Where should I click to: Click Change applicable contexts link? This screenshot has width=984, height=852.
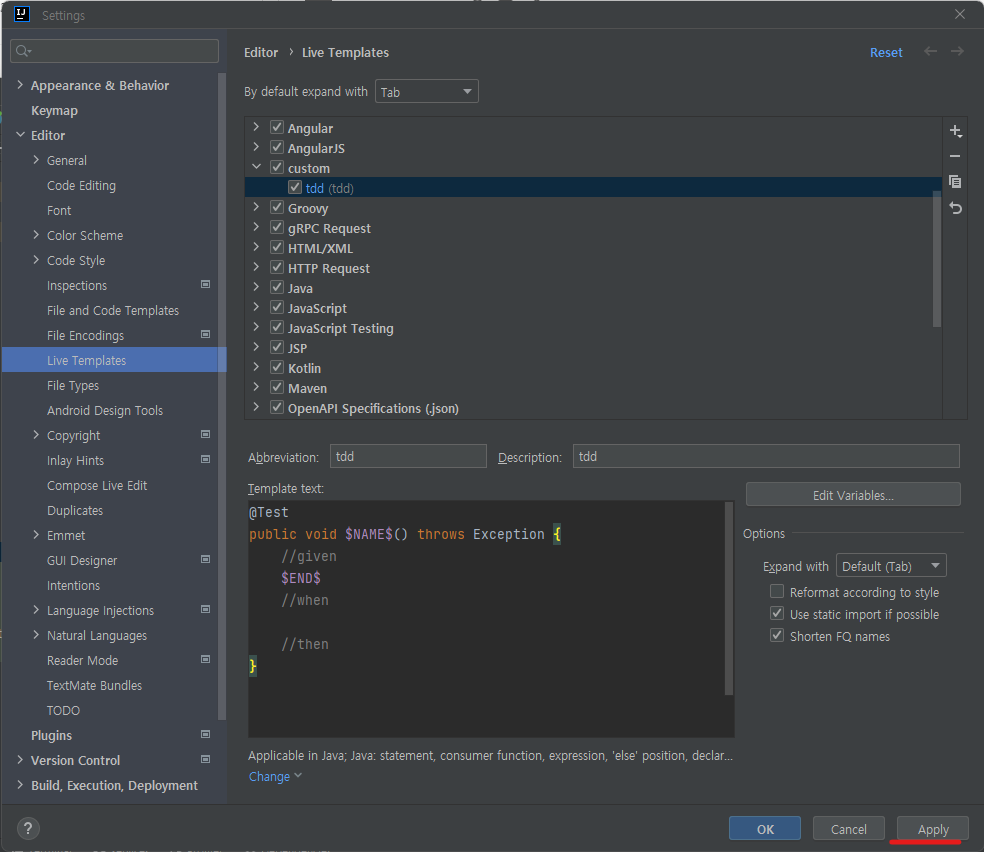click(x=275, y=776)
